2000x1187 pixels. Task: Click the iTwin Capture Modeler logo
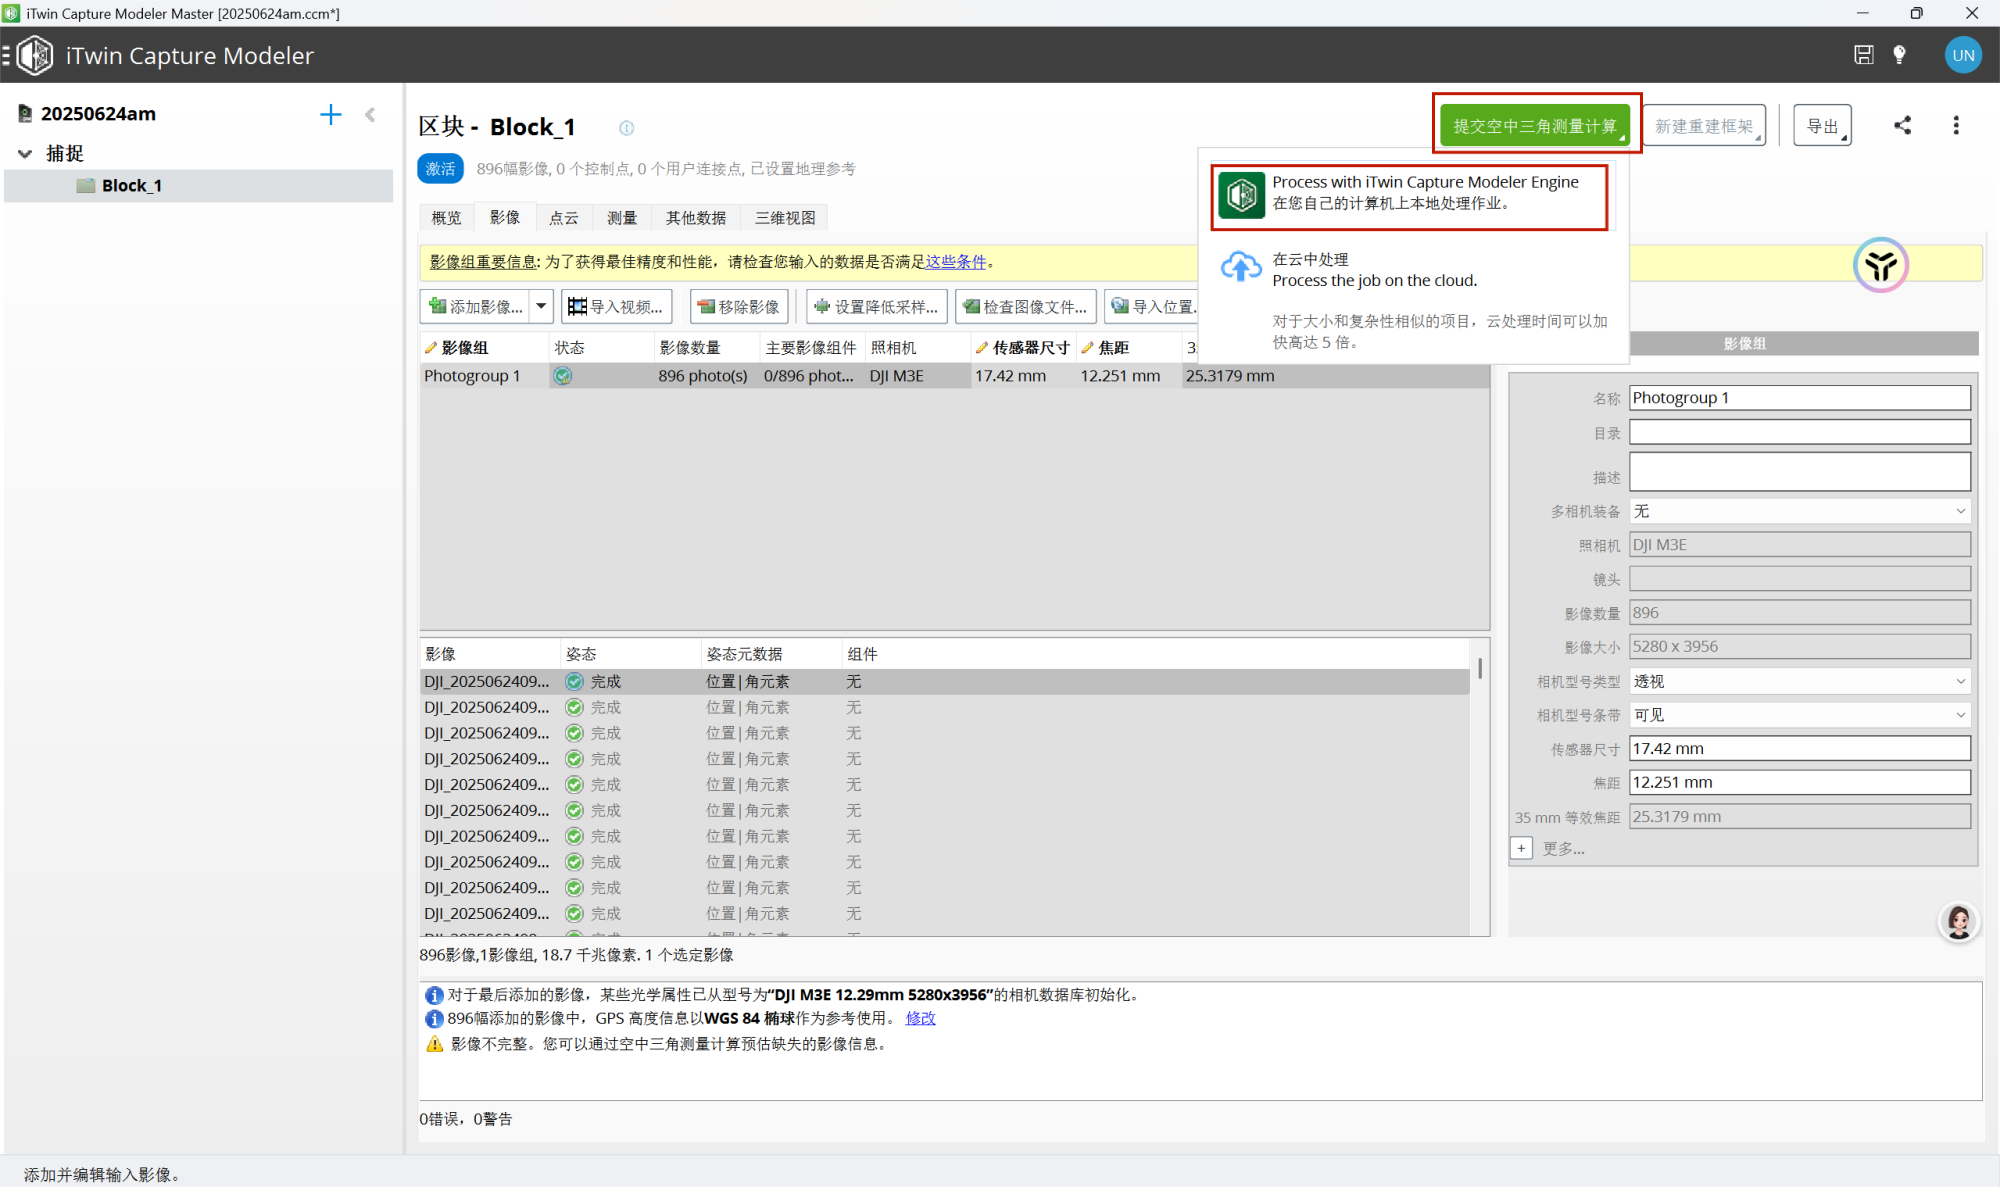coord(36,56)
